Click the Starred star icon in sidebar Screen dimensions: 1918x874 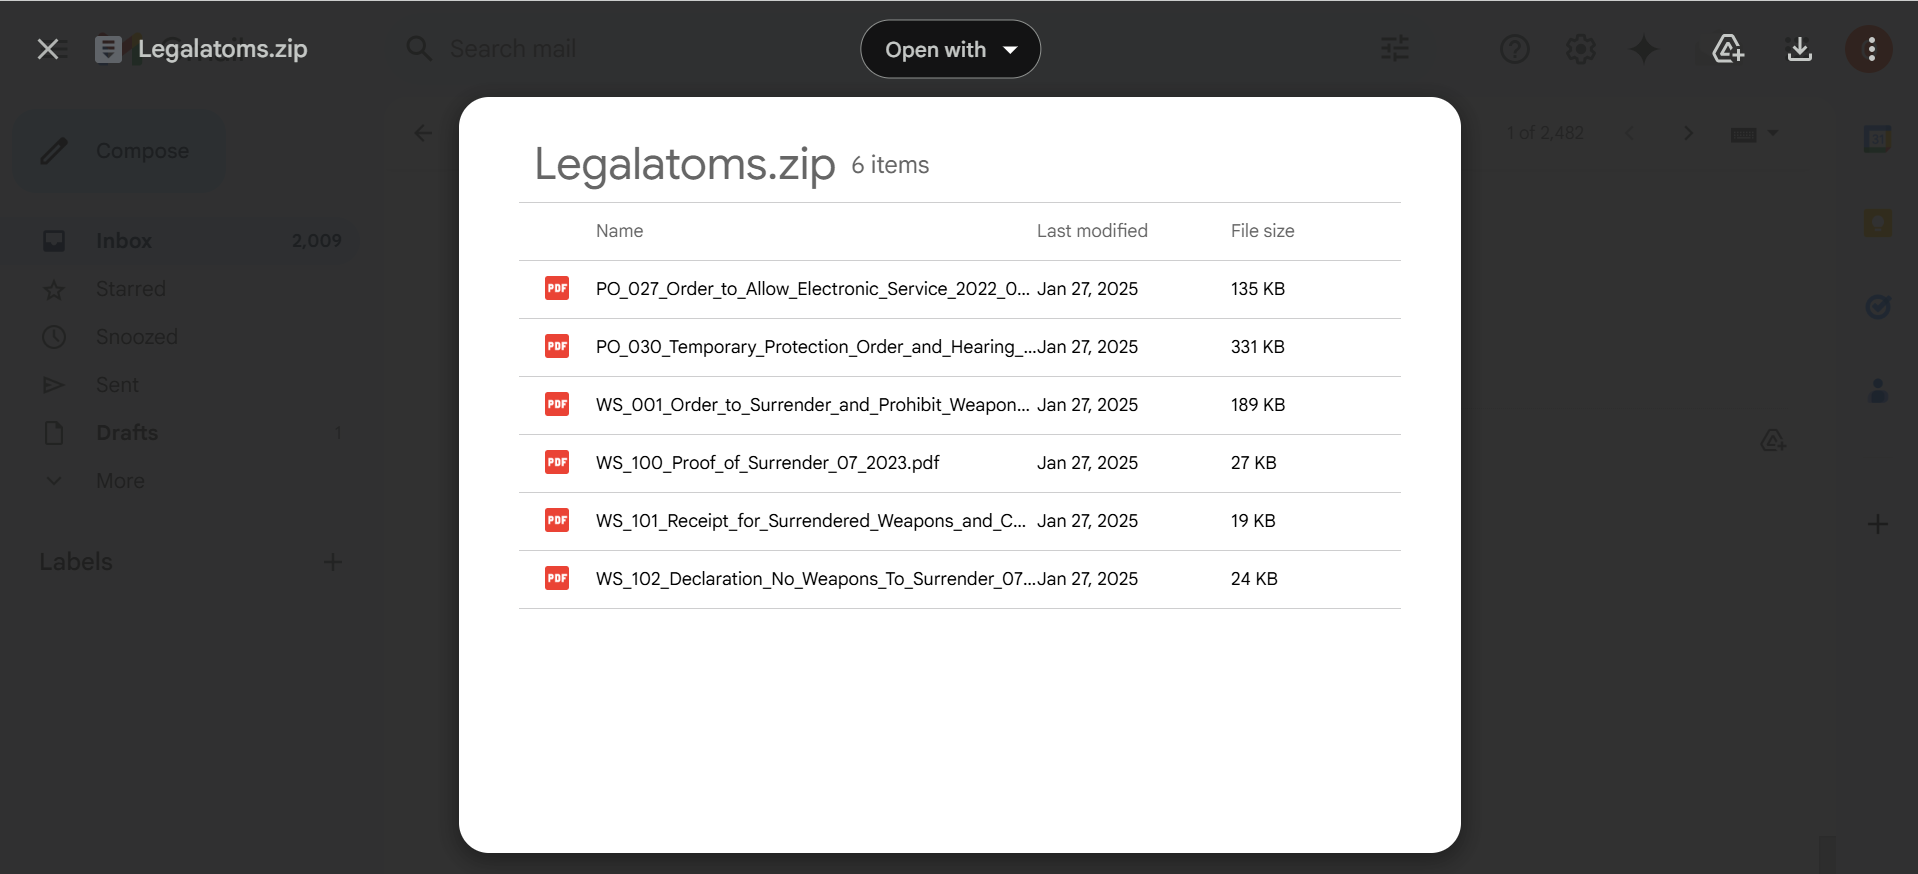pos(54,290)
